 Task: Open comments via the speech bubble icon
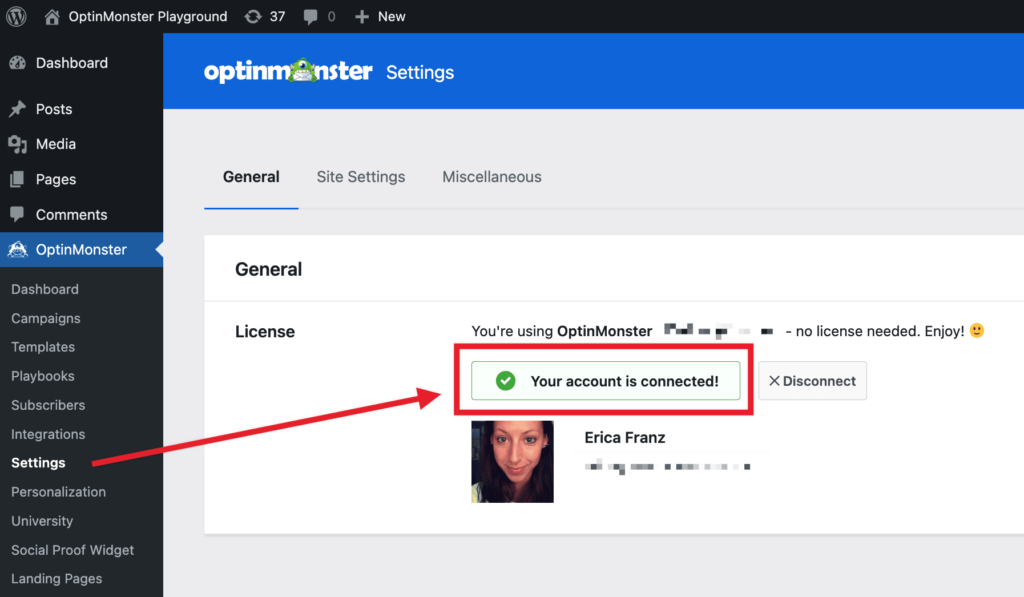tap(310, 16)
